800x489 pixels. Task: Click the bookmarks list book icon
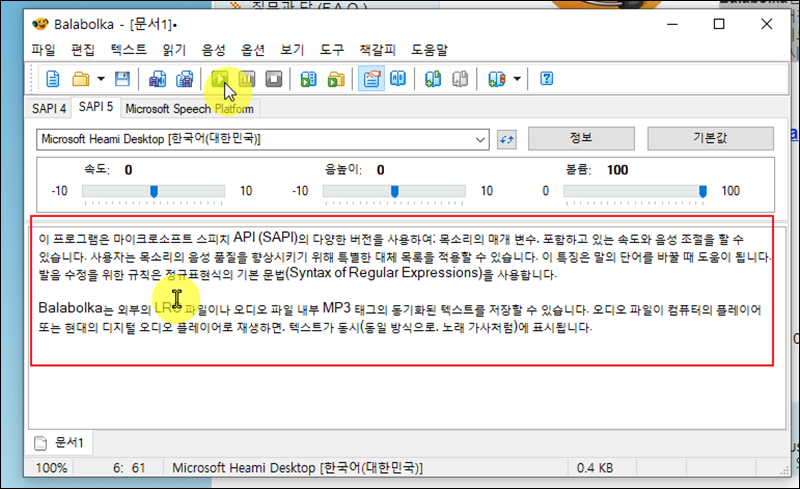click(496, 79)
